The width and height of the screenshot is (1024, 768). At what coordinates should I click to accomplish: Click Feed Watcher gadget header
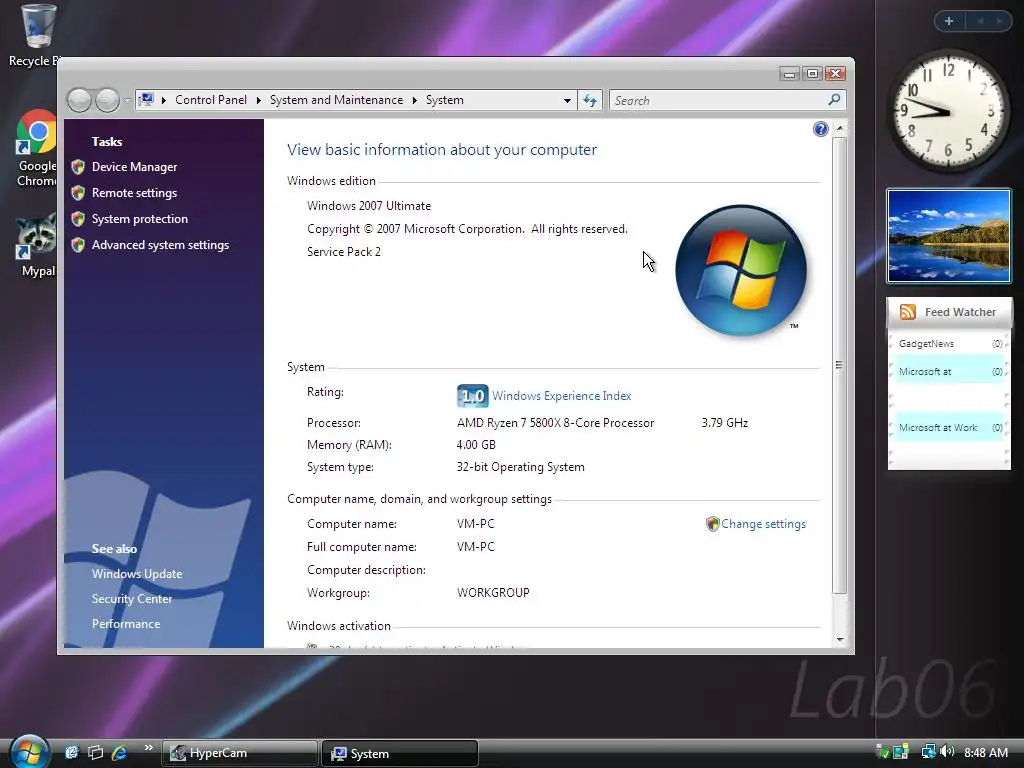coord(948,312)
